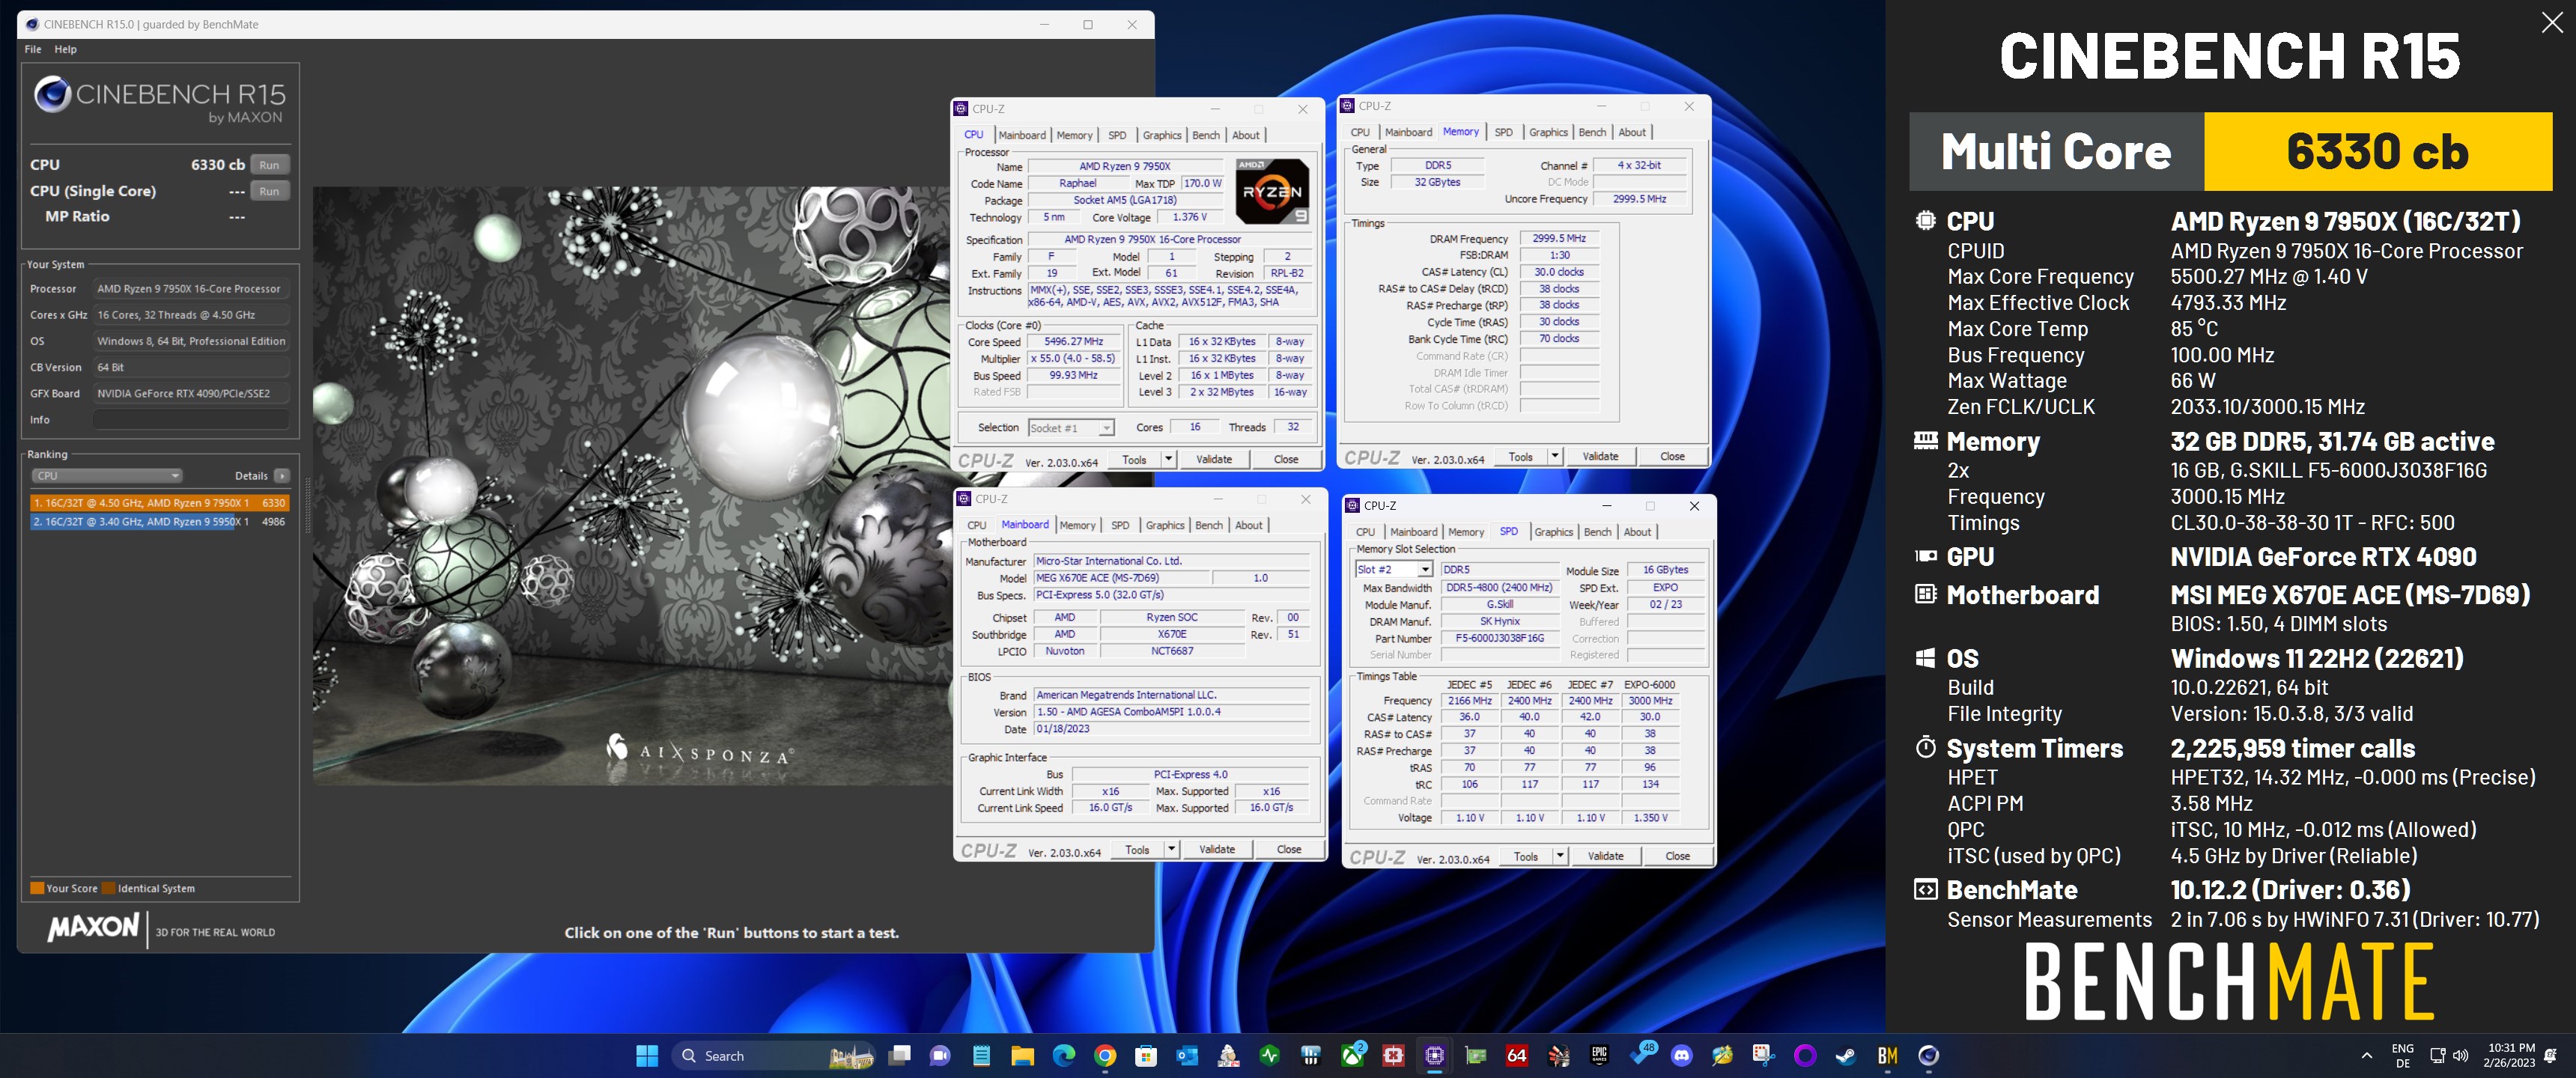This screenshot has height=1078, width=2576.
Task: Select ranking row for Ryzen 9 5950X
Action: click(x=160, y=522)
